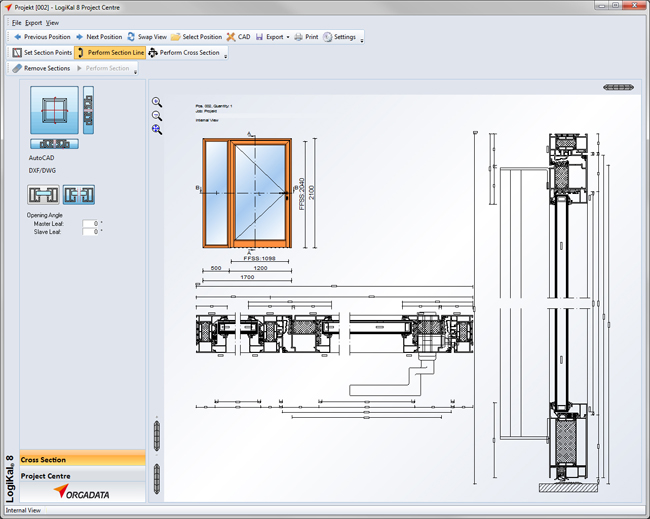650x519 pixels.
Task: Edit Master Leaf opening angle field
Action: pos(91,223)
